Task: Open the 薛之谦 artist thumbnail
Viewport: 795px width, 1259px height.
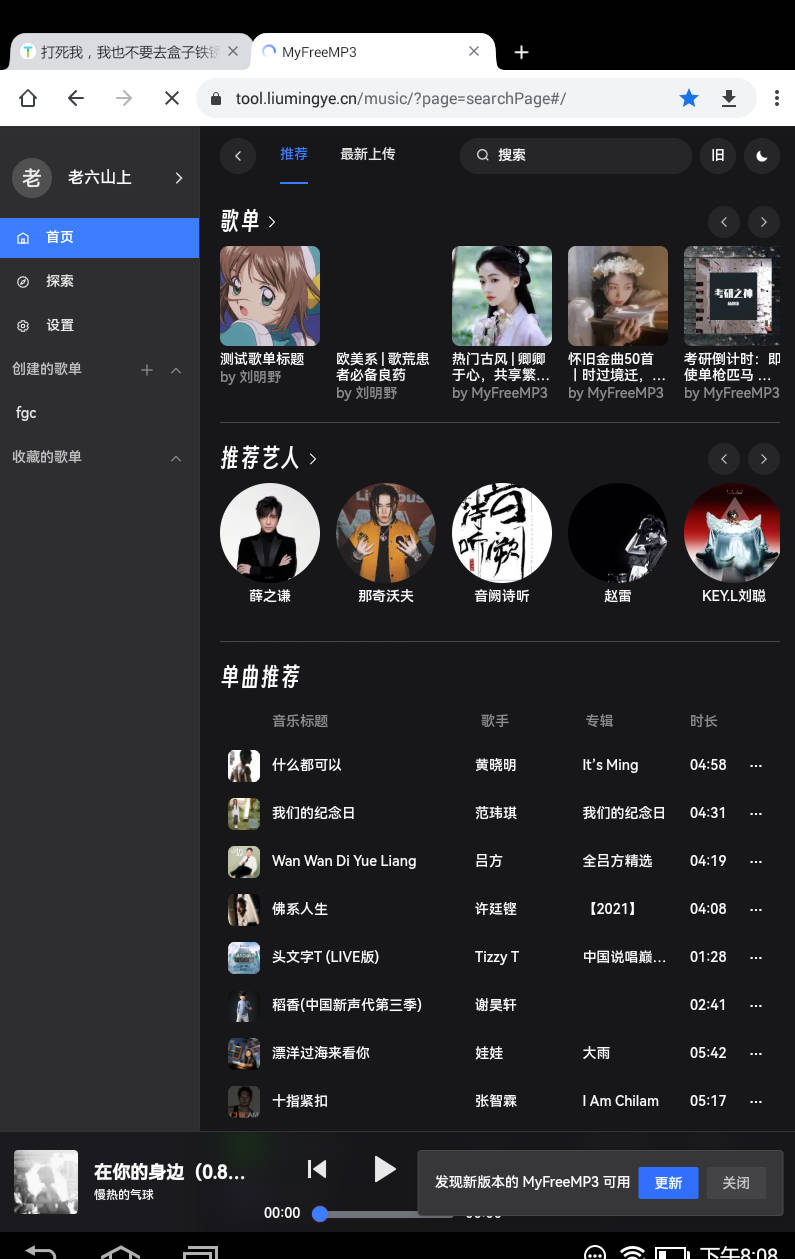Action: [x=270, y=533]
